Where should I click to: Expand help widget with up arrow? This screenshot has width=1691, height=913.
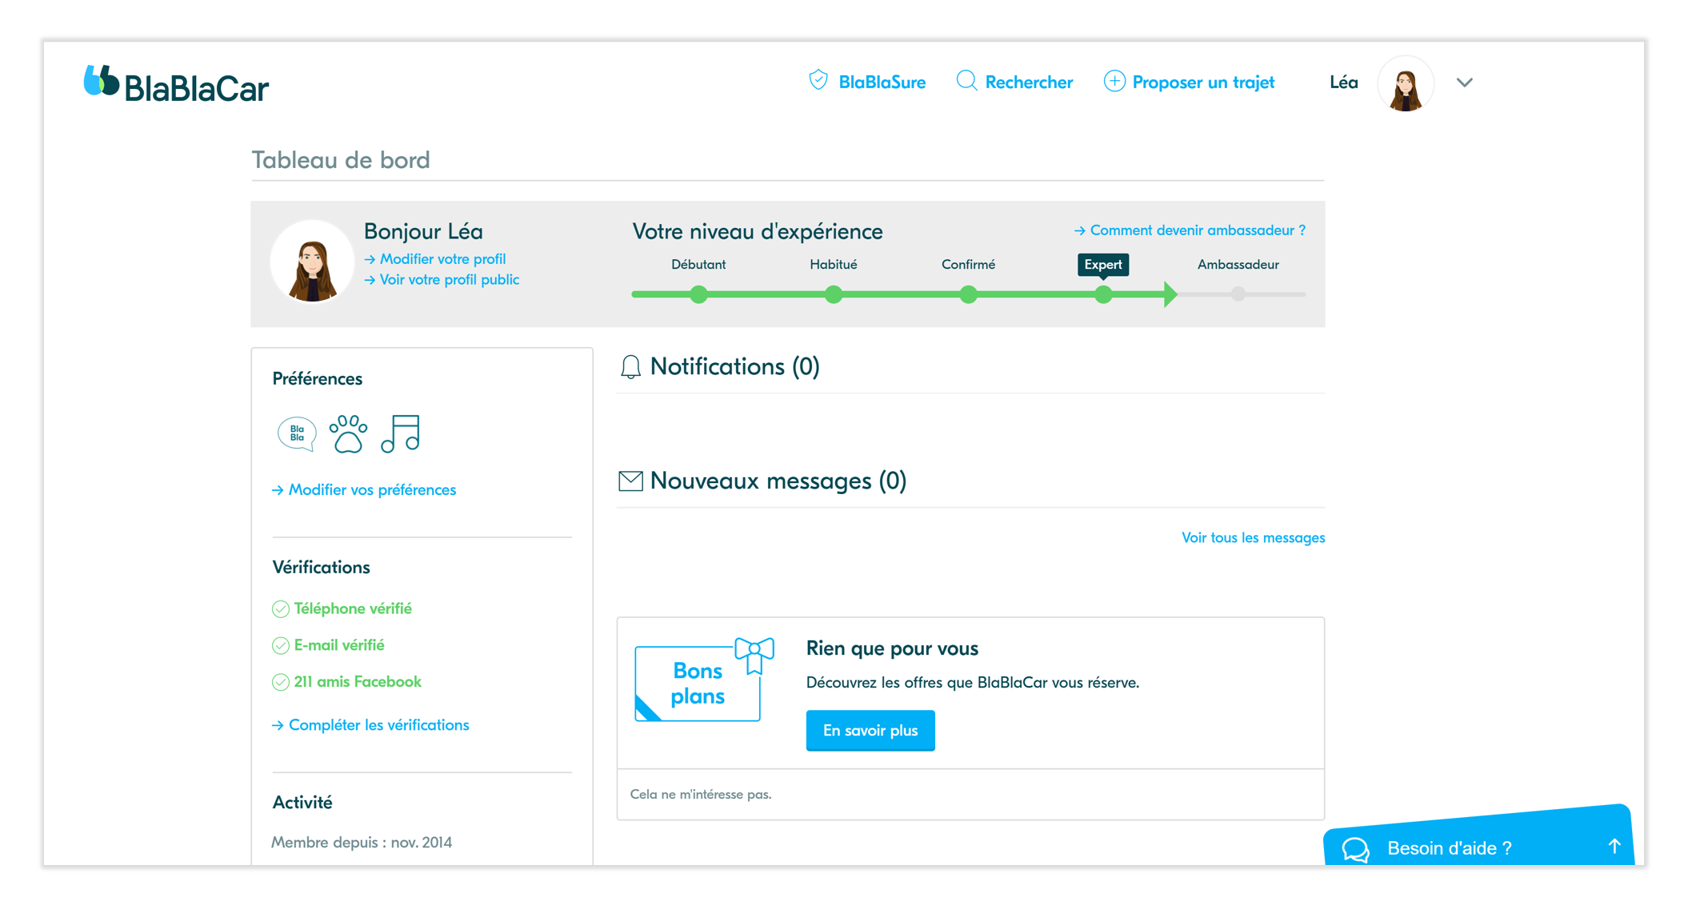click(x=1614, y=846)
